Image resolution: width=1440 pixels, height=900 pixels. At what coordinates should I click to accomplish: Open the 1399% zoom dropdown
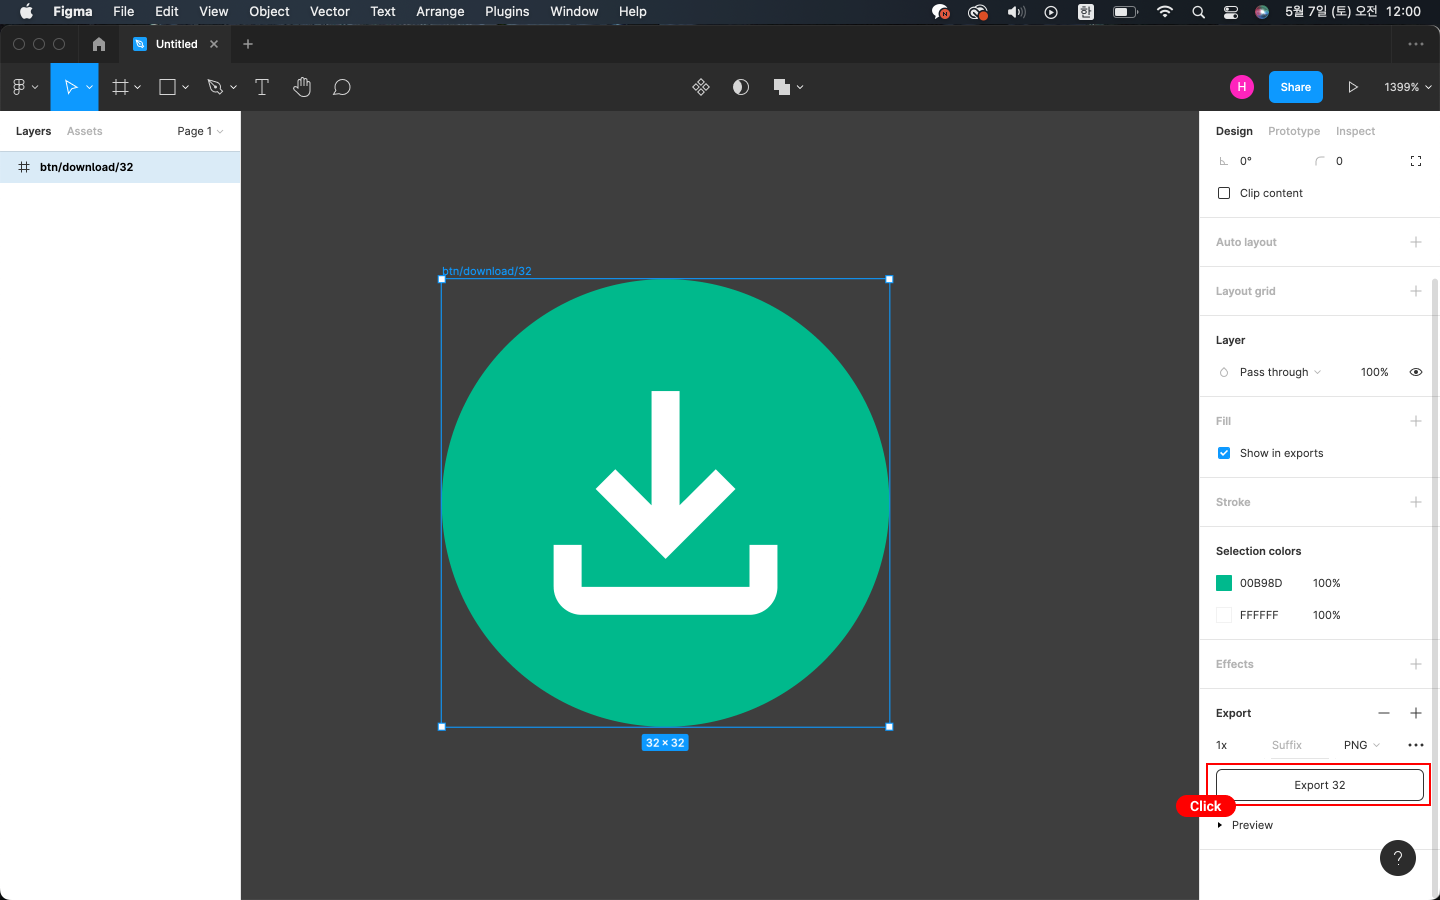1408,87
